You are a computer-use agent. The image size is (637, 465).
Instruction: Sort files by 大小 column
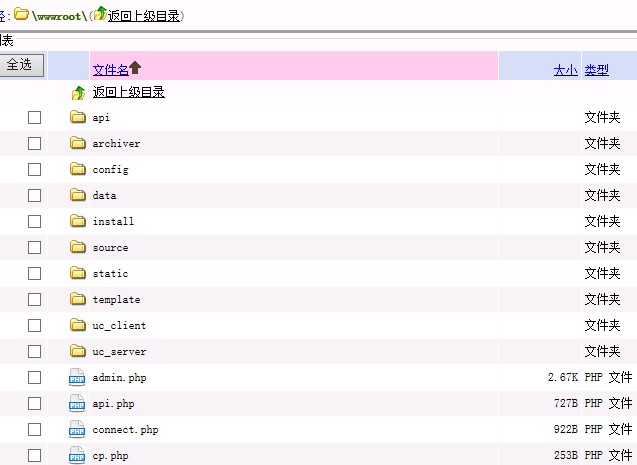tap(565, 70)
